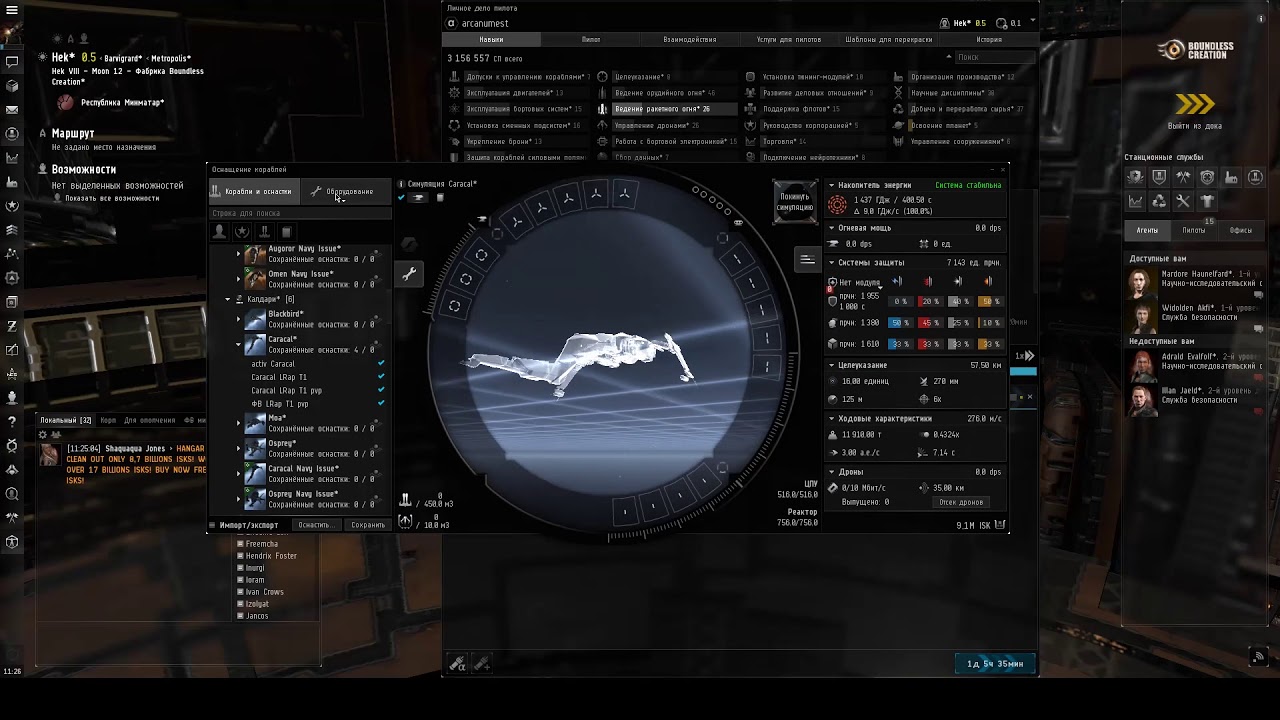1280x720 pixels.
Task: Click the Сохранить button
Action: pos(368,525)
